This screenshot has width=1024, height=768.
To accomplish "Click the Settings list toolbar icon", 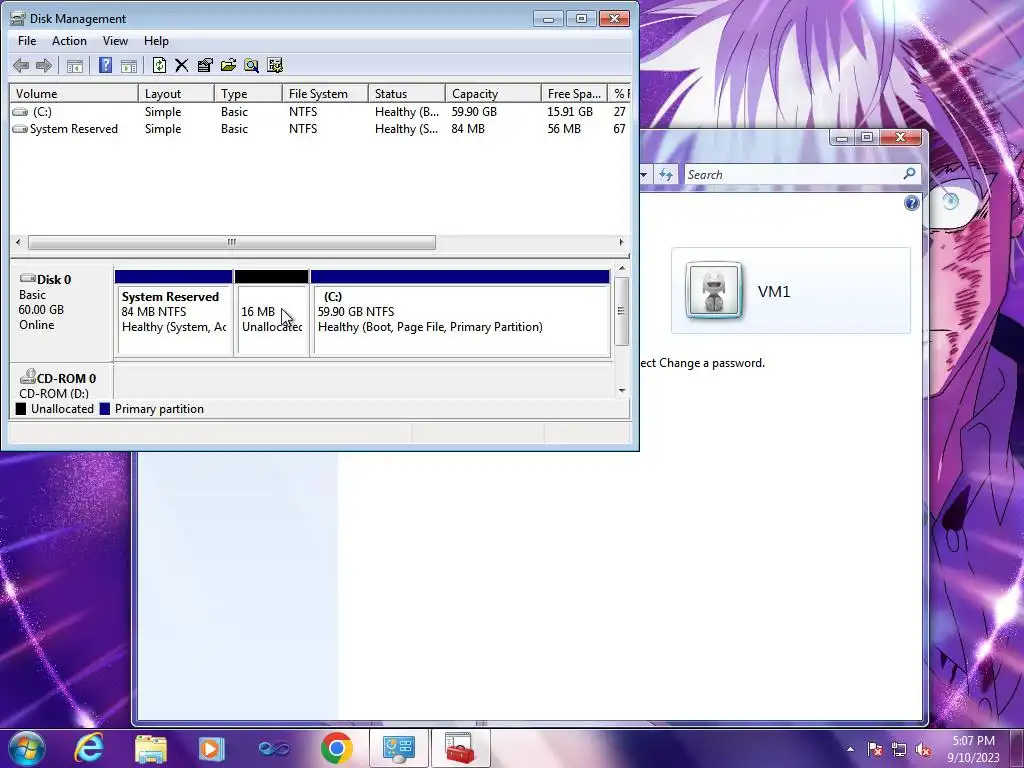I will coord(275,65).
